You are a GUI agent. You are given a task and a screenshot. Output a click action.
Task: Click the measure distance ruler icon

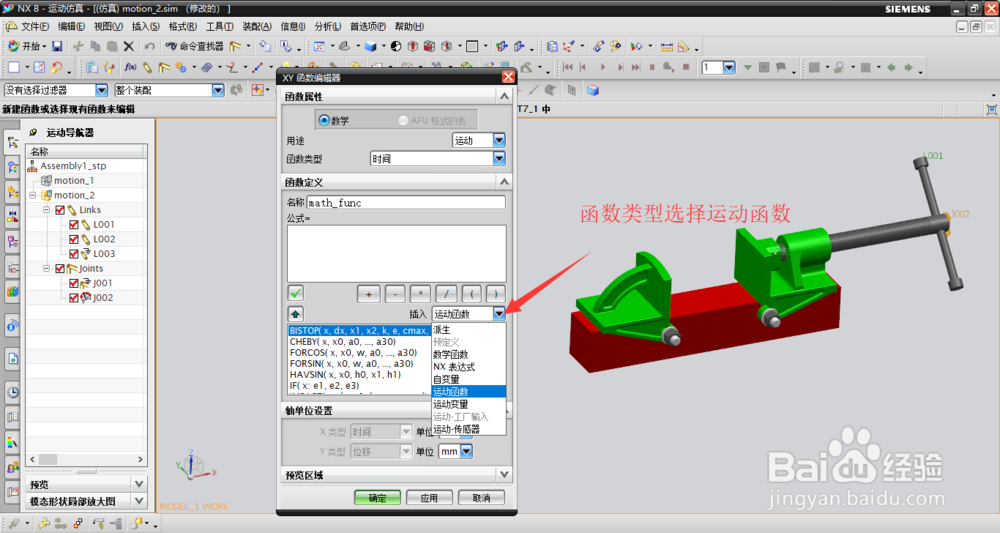point(666,46)
